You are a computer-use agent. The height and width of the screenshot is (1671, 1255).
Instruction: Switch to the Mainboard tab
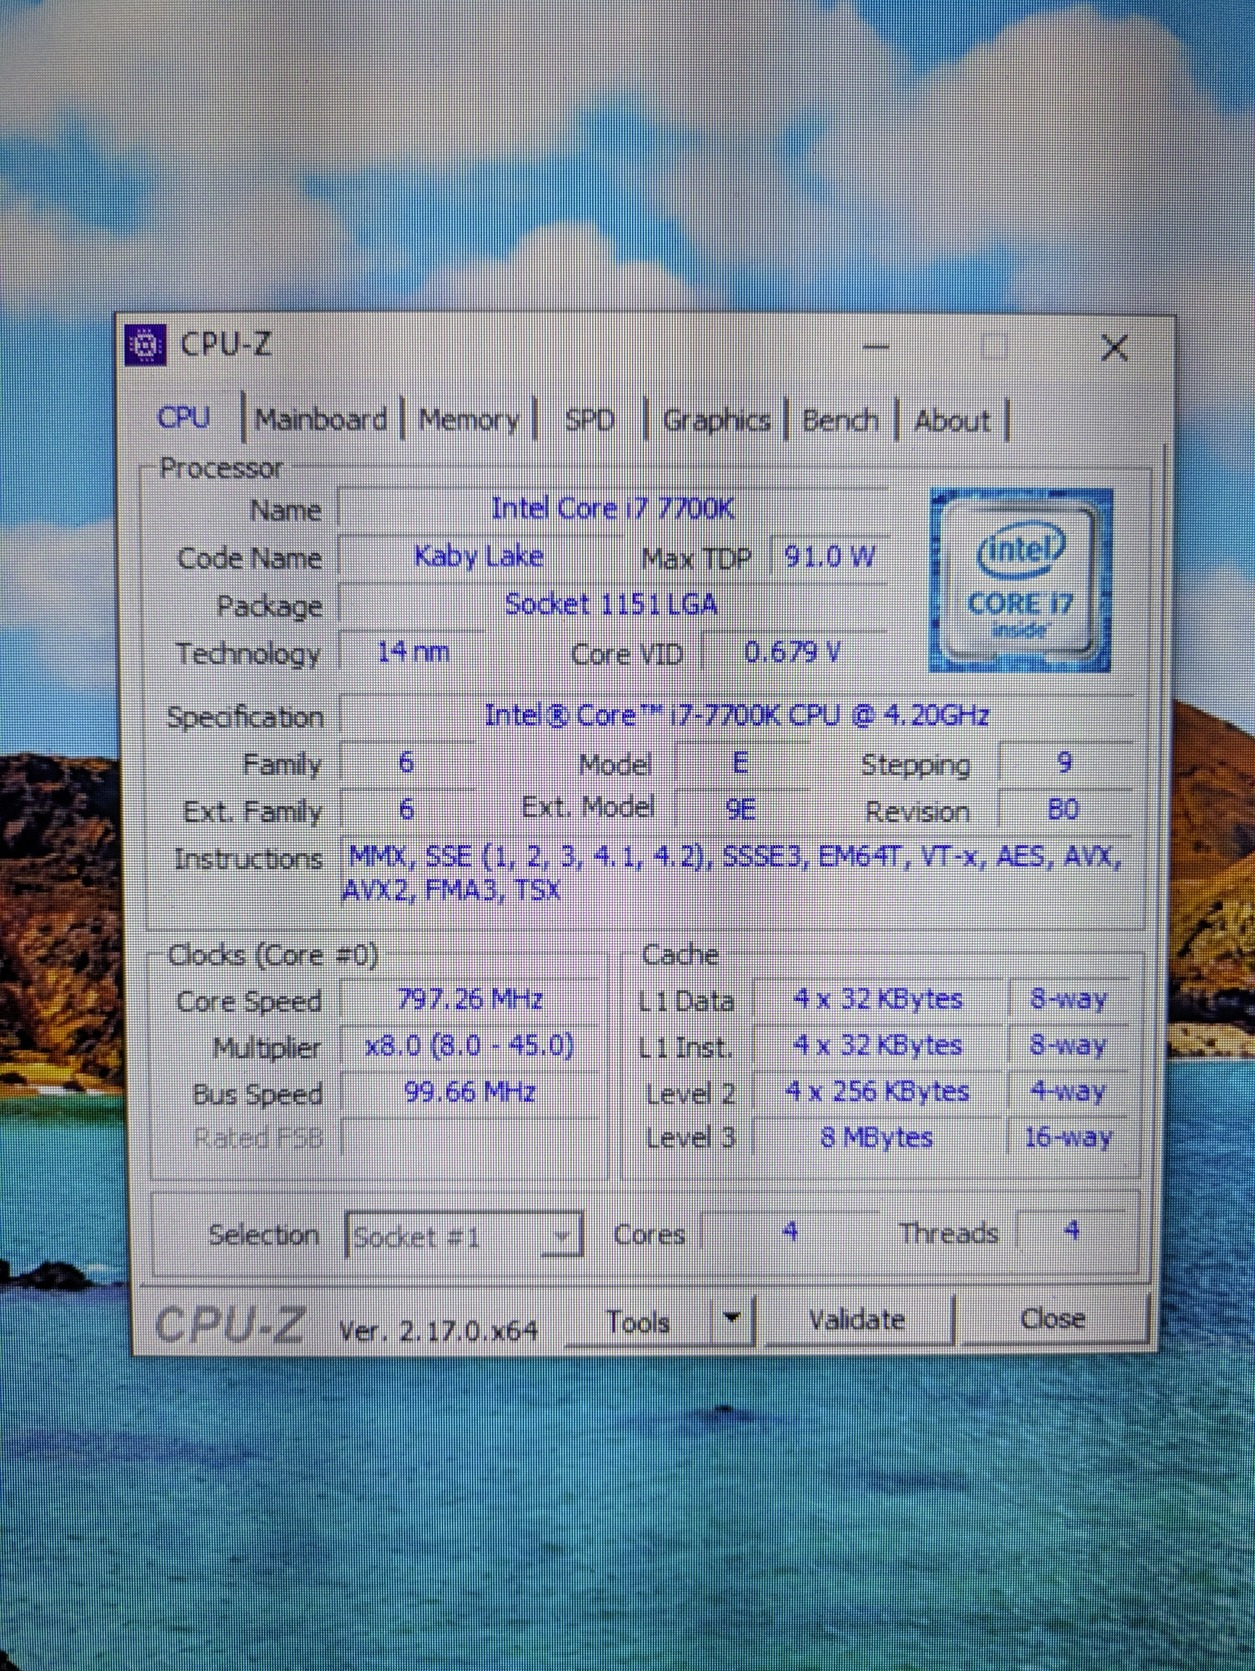[x=320, y=419]
